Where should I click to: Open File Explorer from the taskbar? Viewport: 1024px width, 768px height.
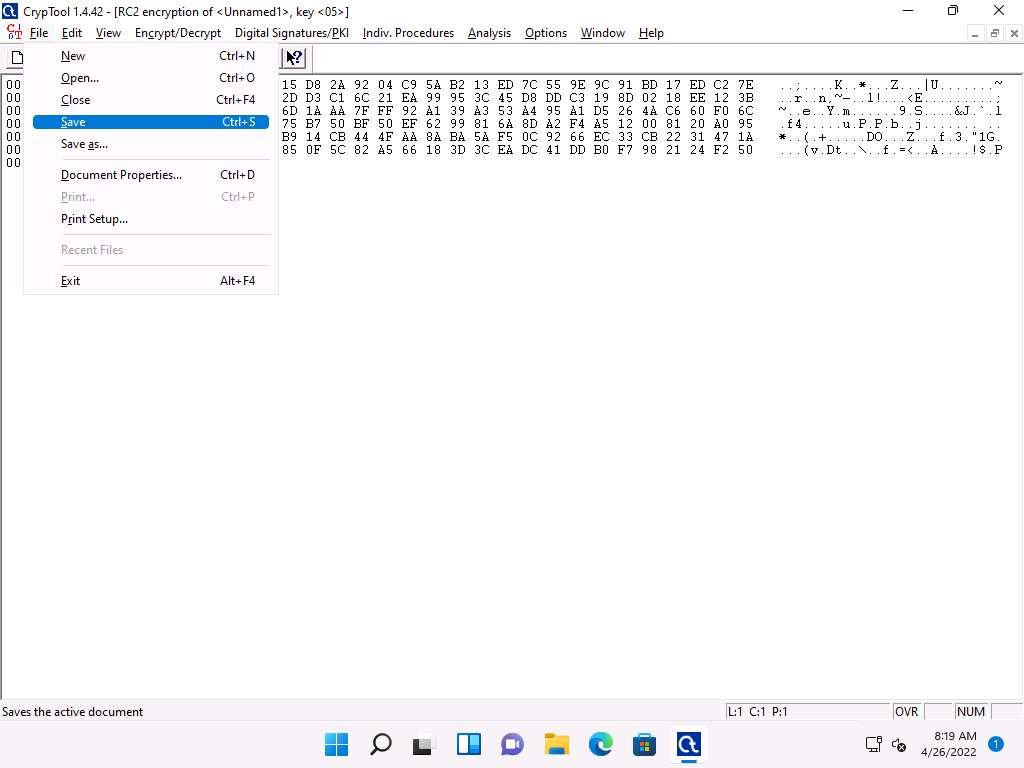click(556, 744)
